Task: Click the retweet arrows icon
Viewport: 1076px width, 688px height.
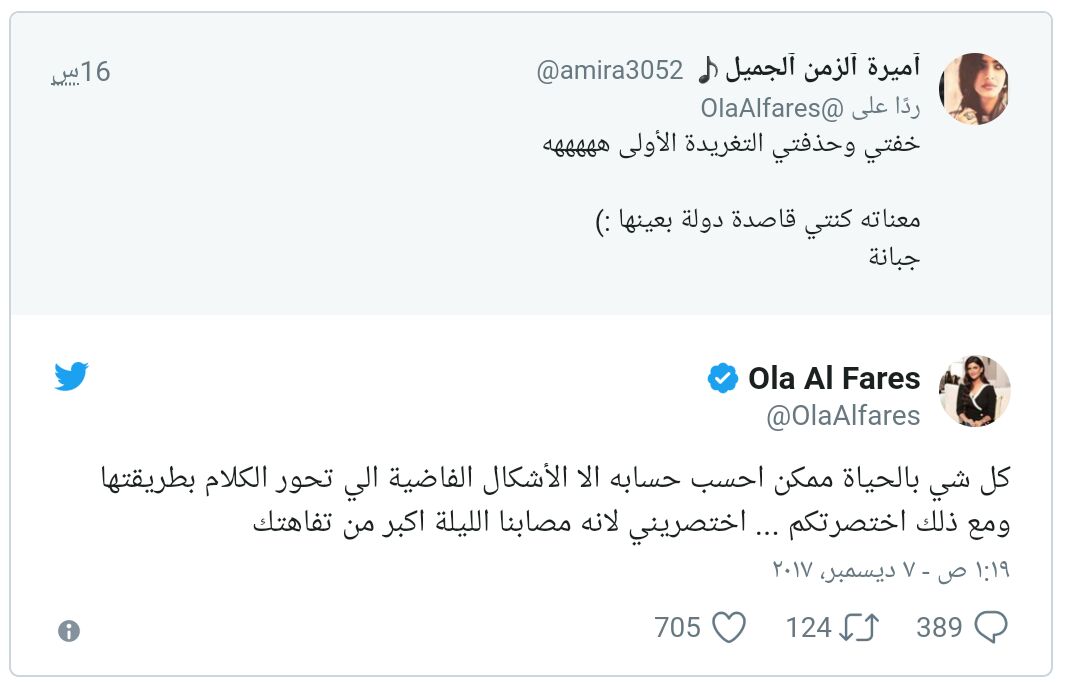Action: 859,627
